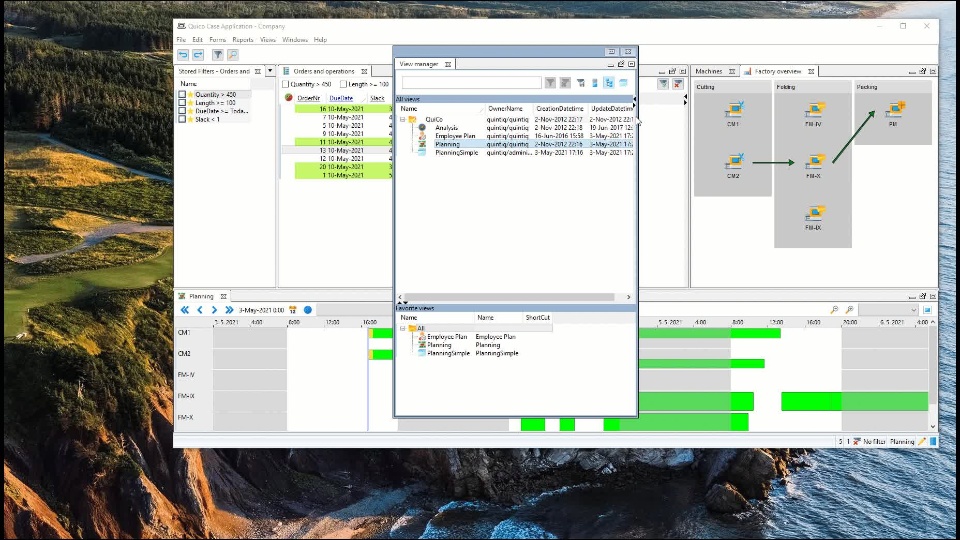Open the dropdown combo box in Planning toolbar

pyautogui.click(x=888, y=310)
